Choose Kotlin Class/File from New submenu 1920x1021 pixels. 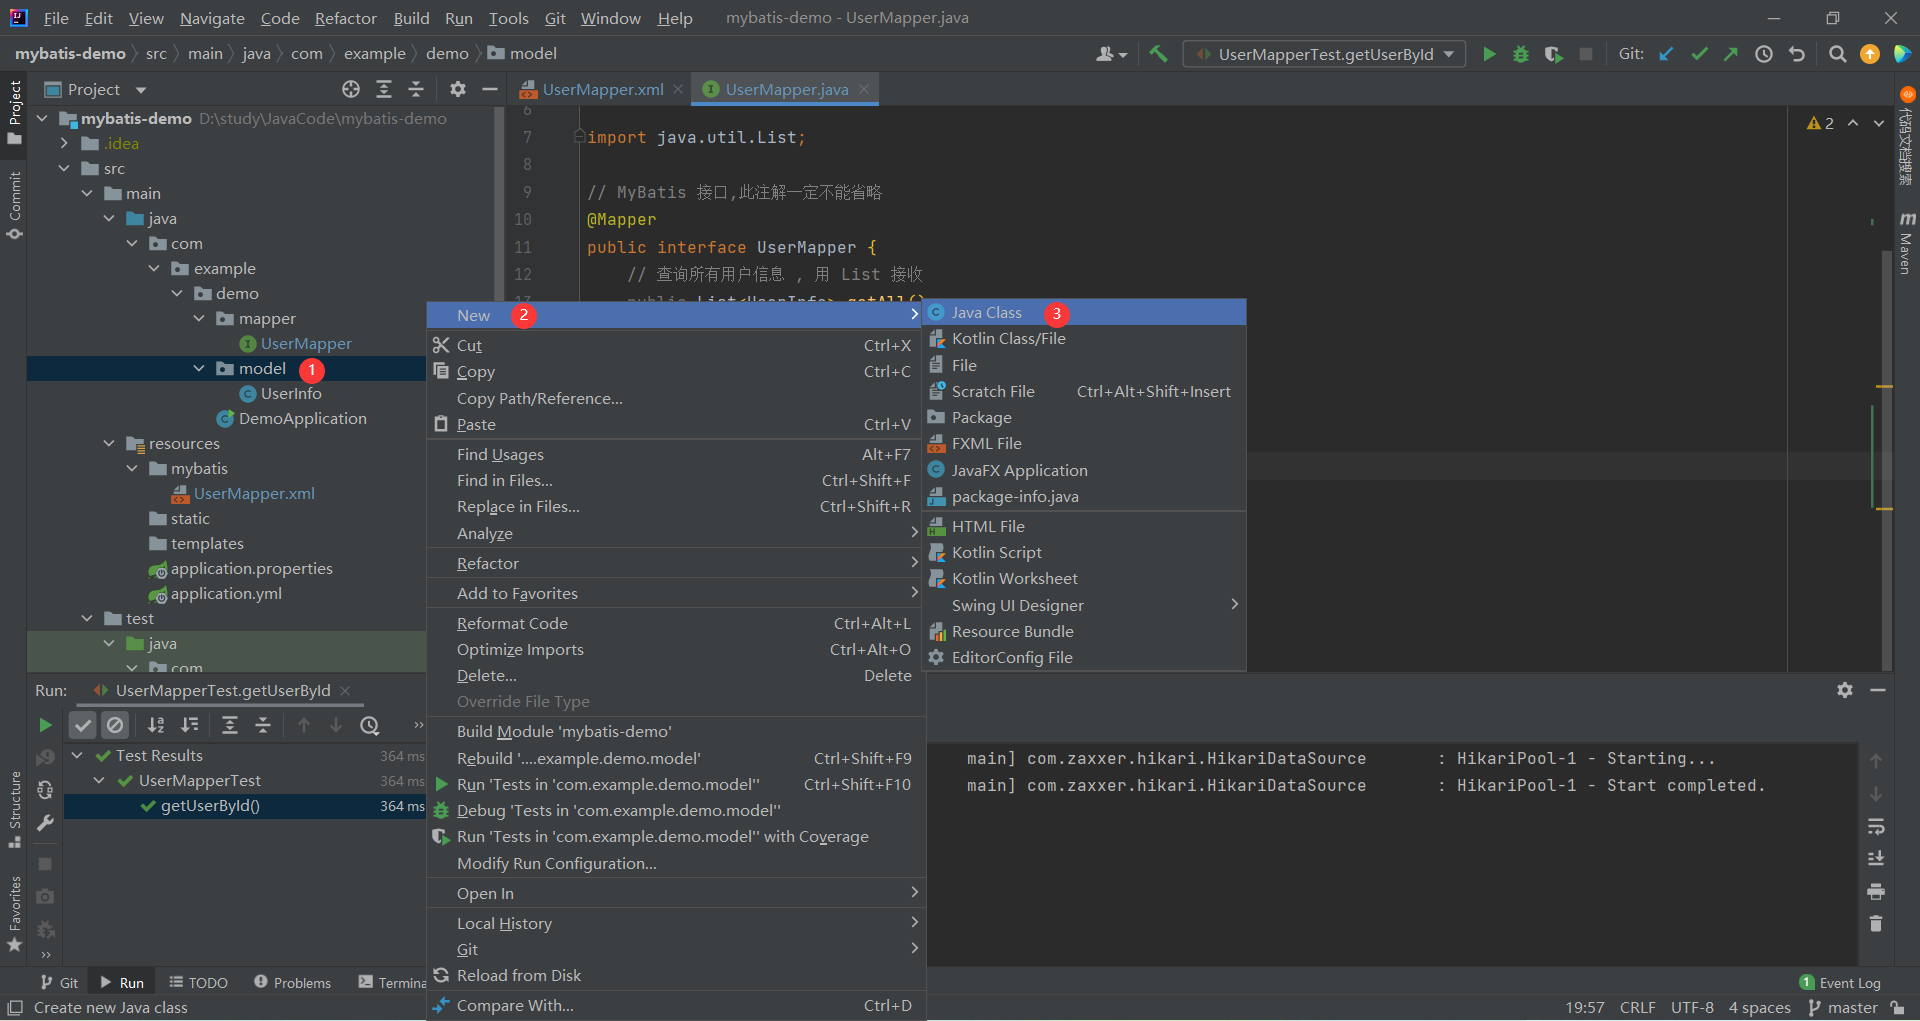1084,339
